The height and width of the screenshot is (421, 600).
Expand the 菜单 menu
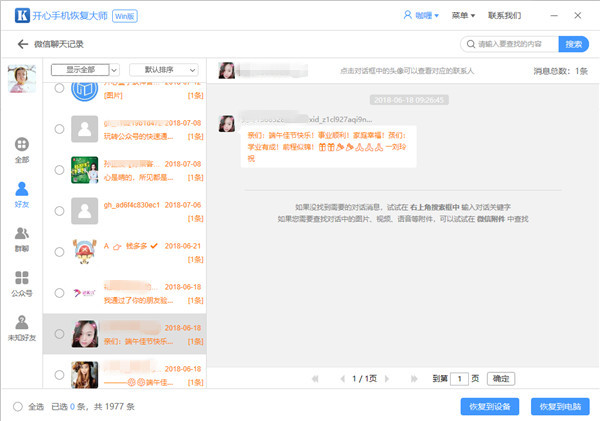coord(463,15)
